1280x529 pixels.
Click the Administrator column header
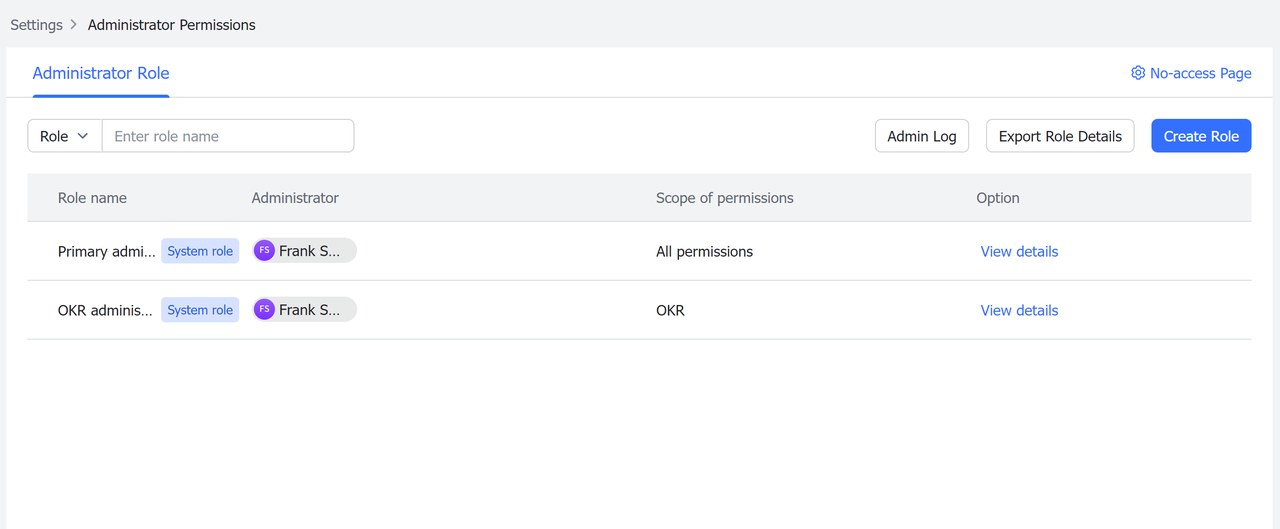click(295, 198)
